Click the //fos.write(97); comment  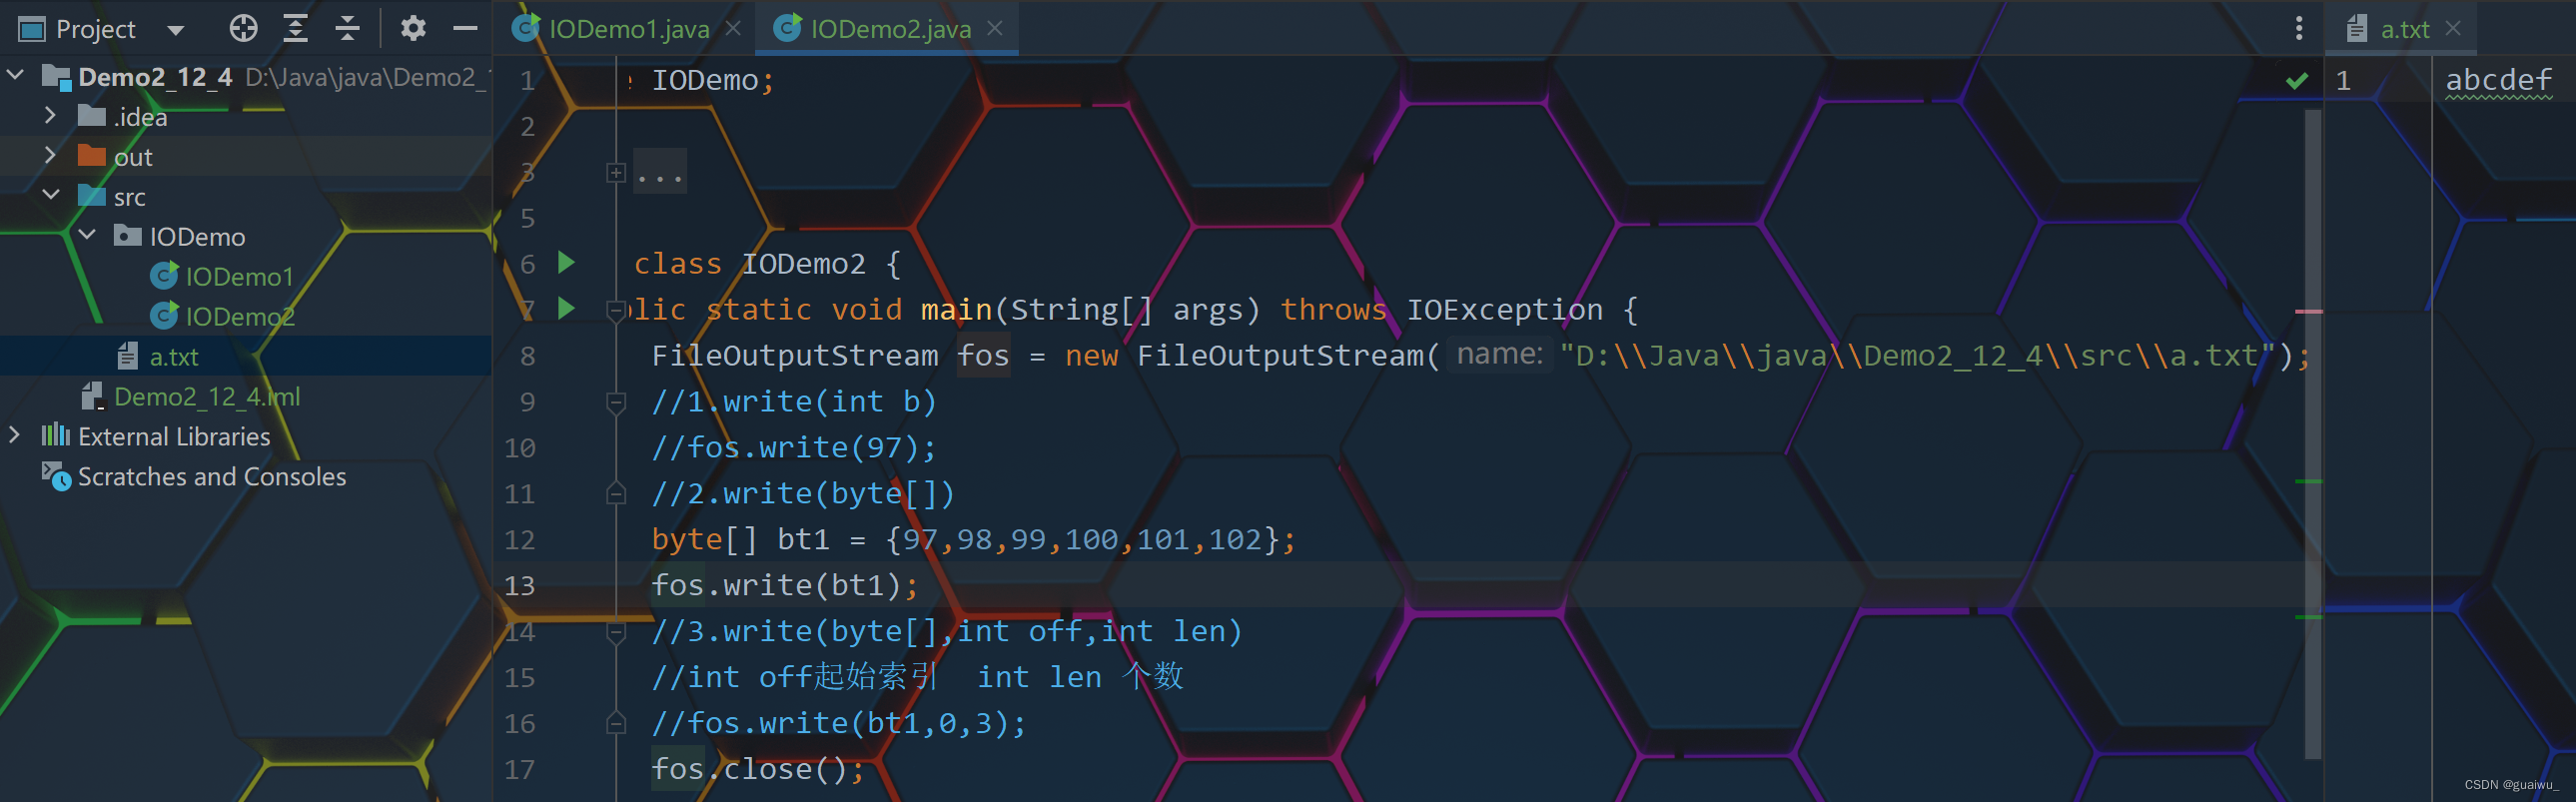click(x=794, y=448)
